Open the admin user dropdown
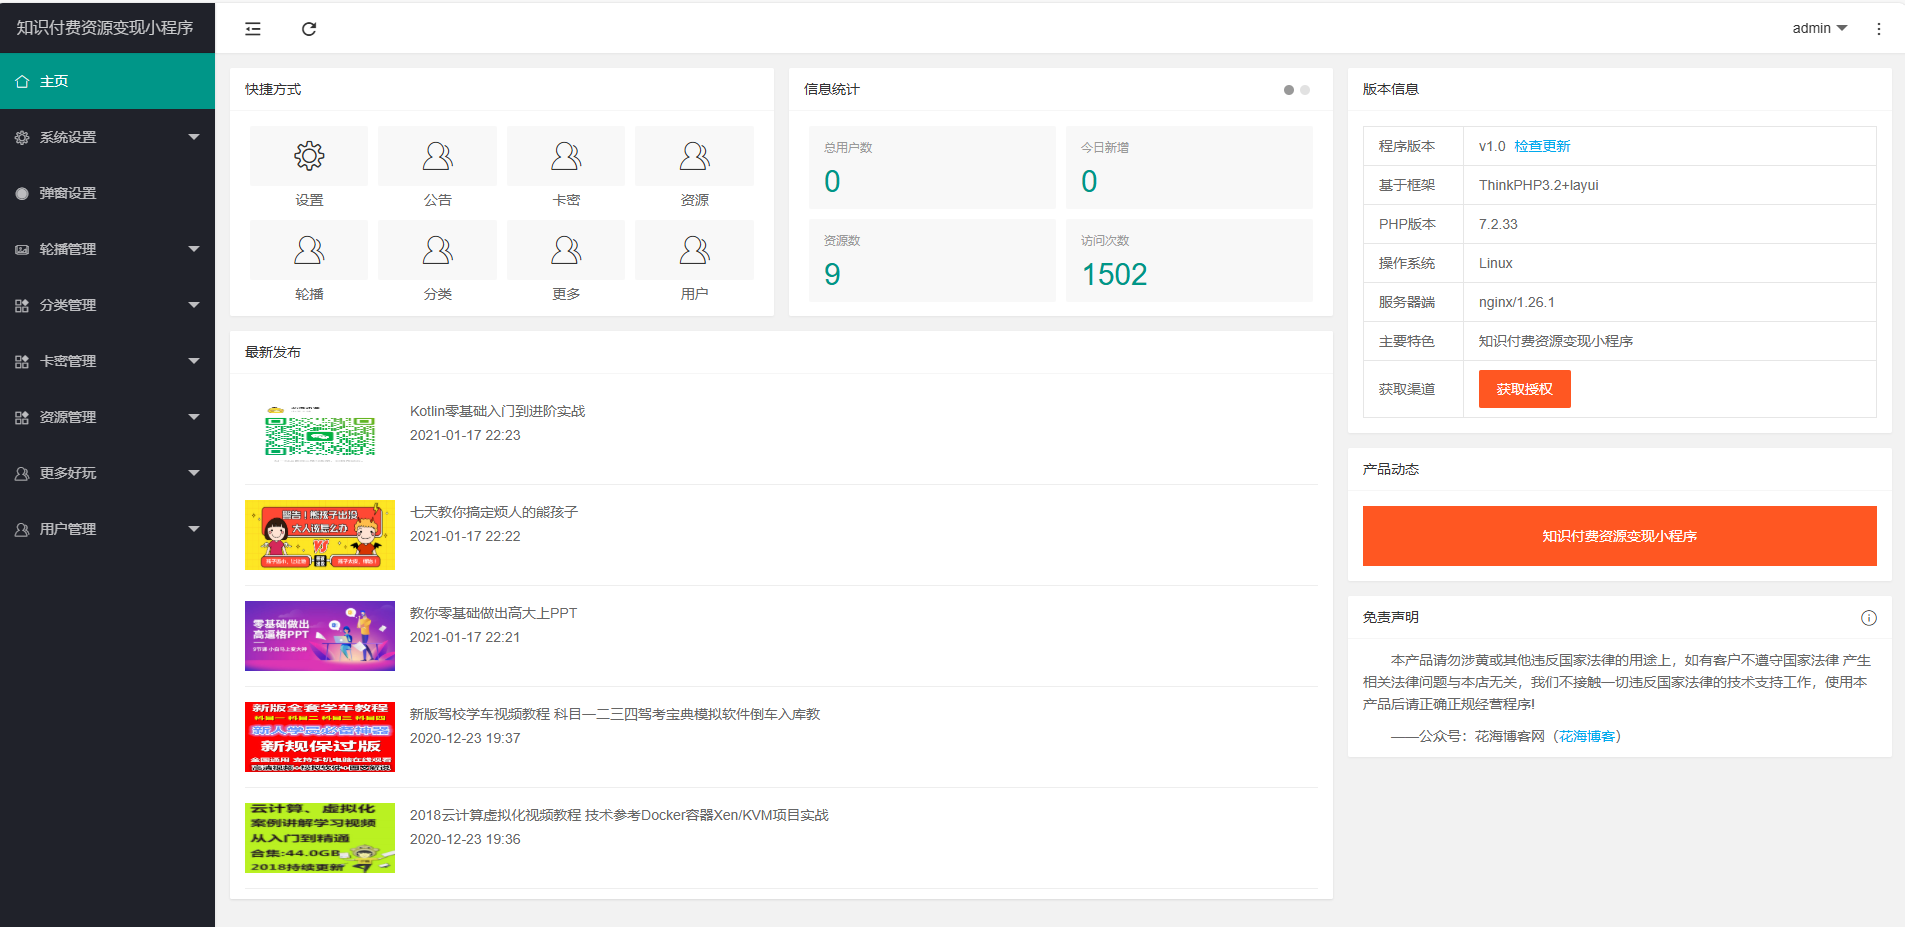This screenshot has width=1905, height=927. coord(1818,28)
